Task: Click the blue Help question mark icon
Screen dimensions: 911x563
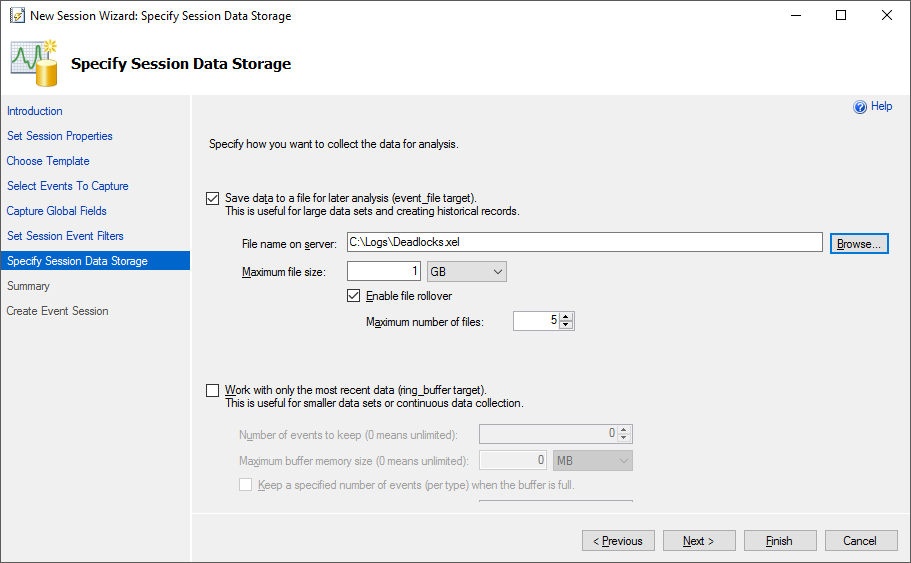Action: tap(860, 107)
